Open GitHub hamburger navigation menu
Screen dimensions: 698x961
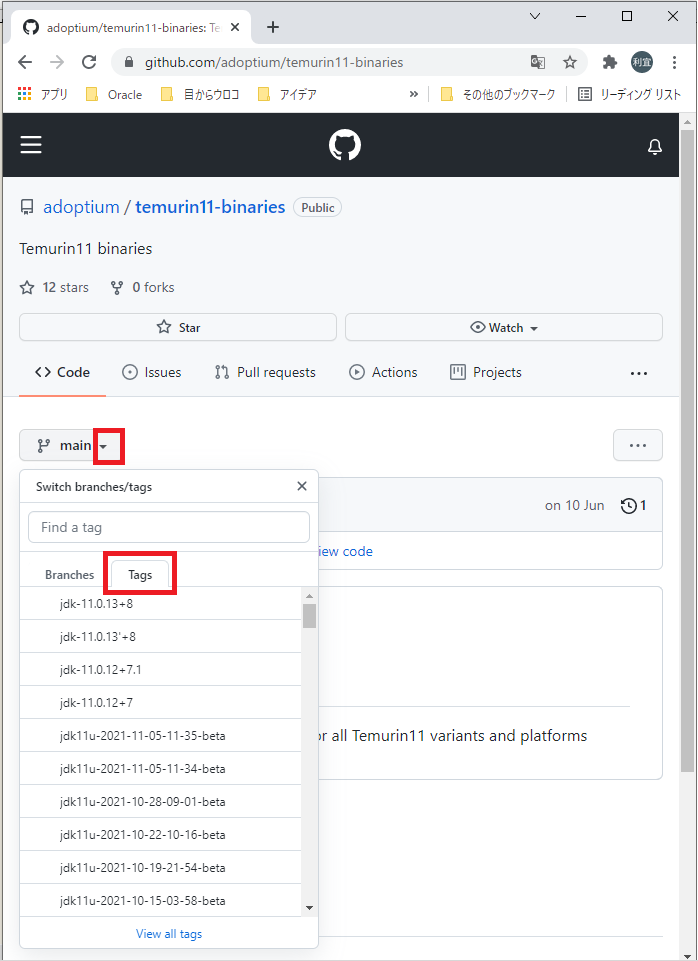(x=31, y=145)
